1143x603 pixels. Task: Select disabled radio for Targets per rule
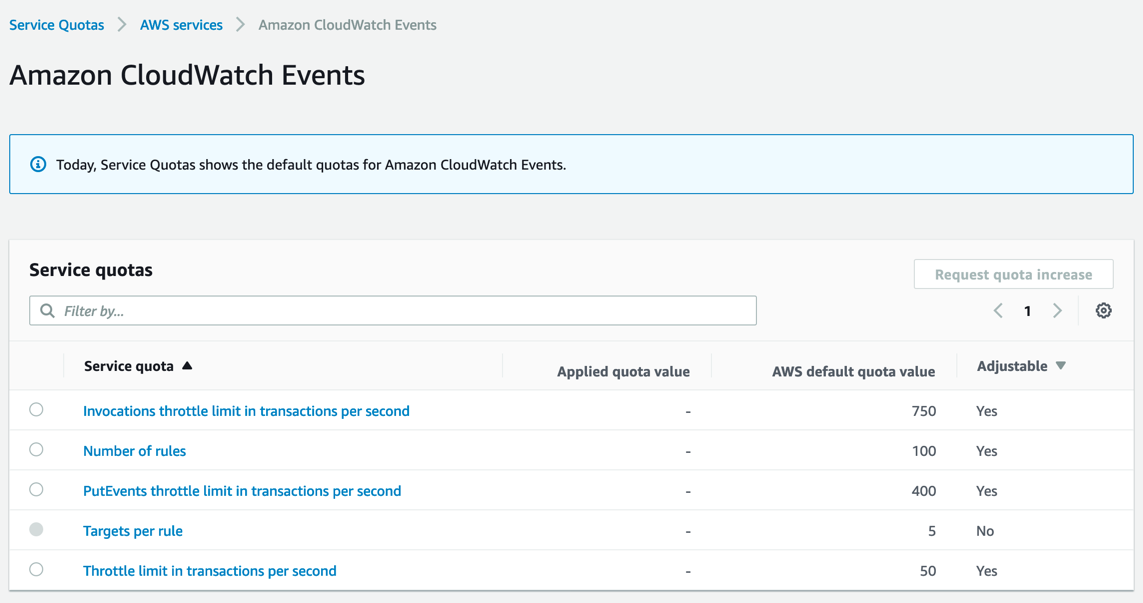point(36,529)
